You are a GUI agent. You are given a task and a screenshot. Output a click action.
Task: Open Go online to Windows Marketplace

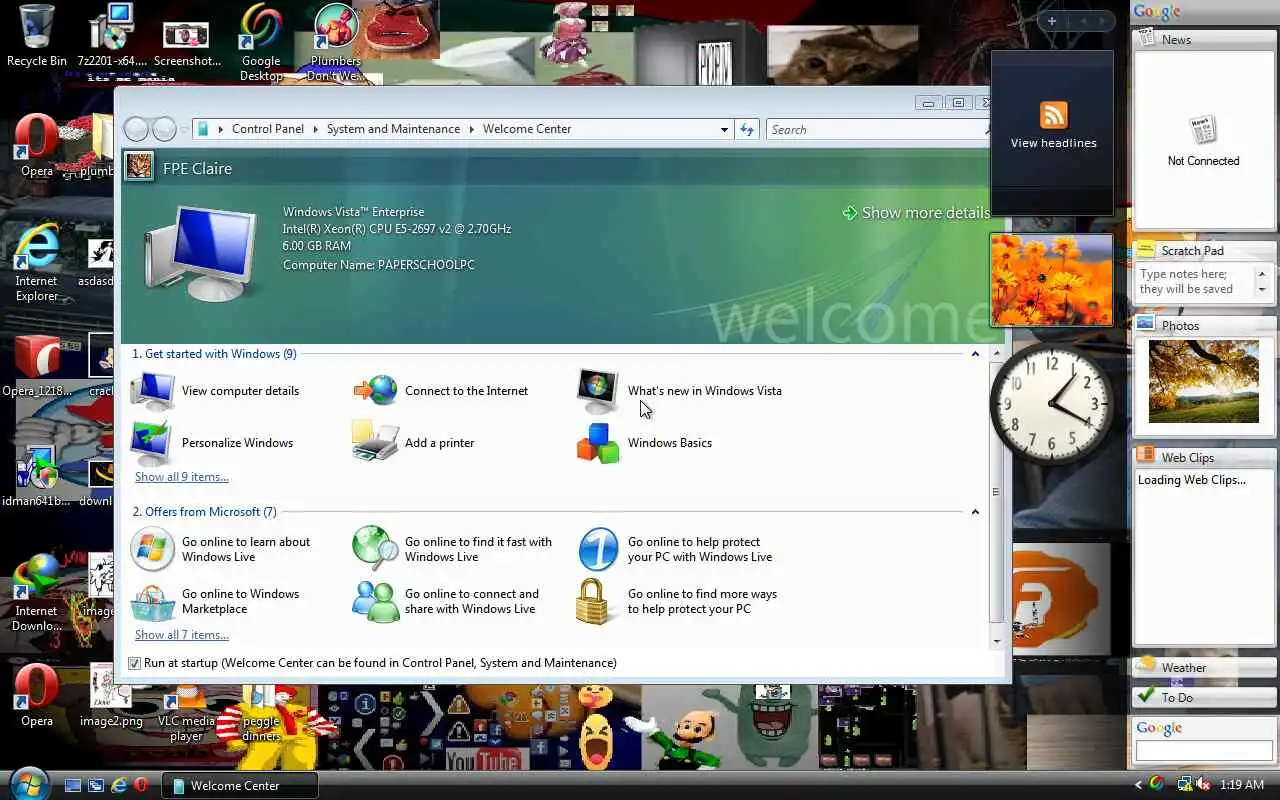[216, 601]
